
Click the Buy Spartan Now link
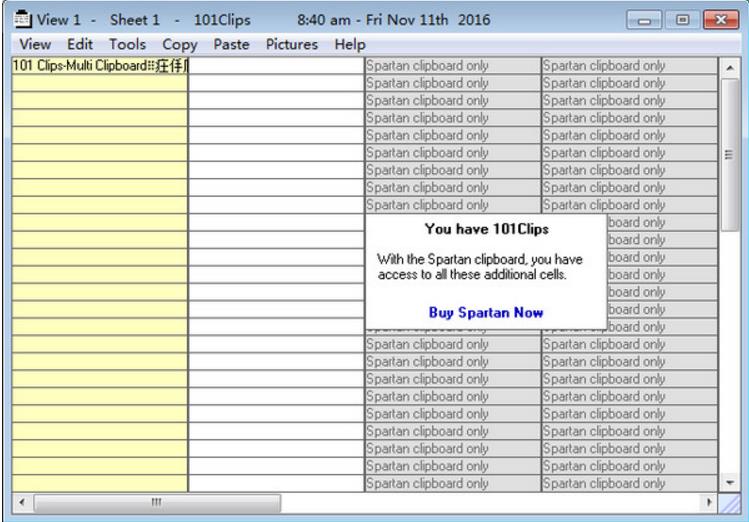[486, 312]
